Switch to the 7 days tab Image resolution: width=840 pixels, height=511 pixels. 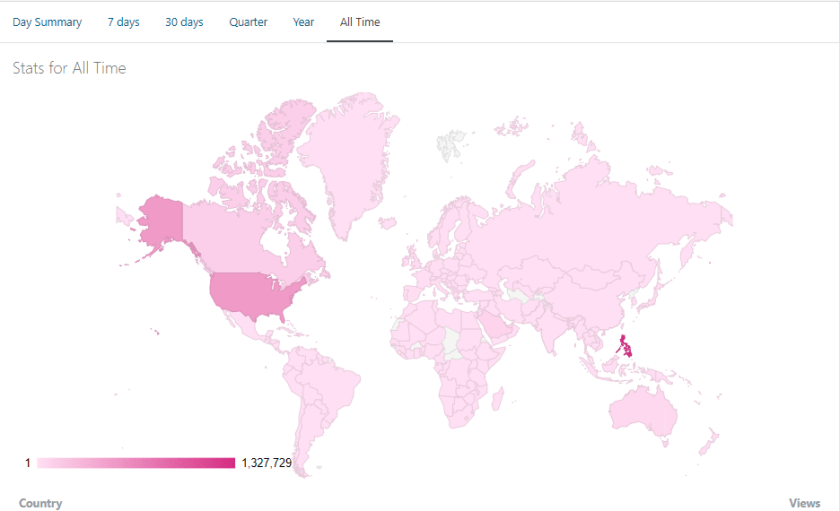point(124,22)
